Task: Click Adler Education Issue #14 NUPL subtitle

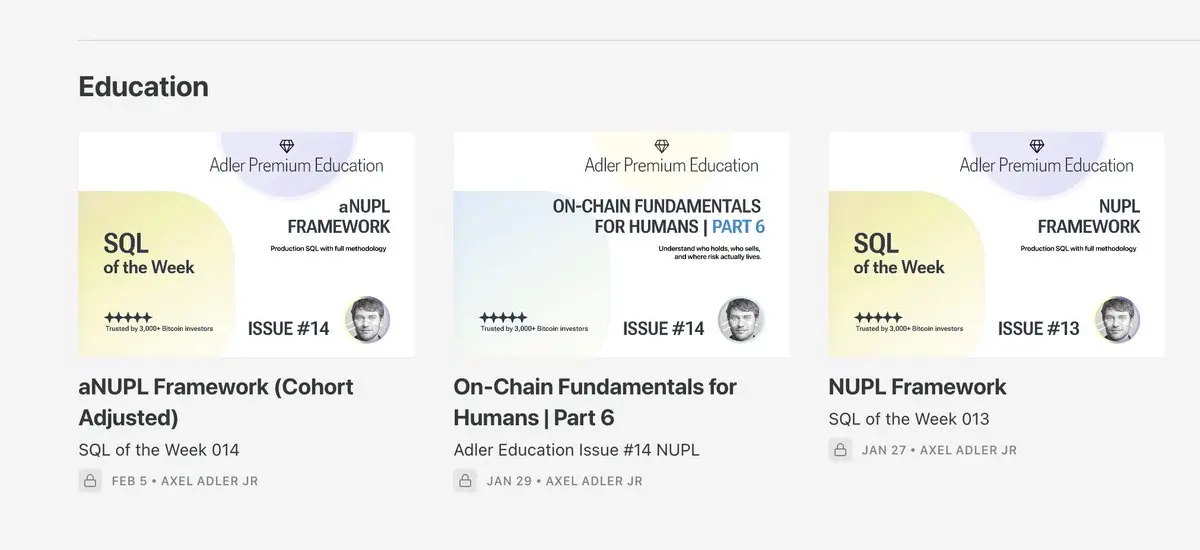Action: 576,450
